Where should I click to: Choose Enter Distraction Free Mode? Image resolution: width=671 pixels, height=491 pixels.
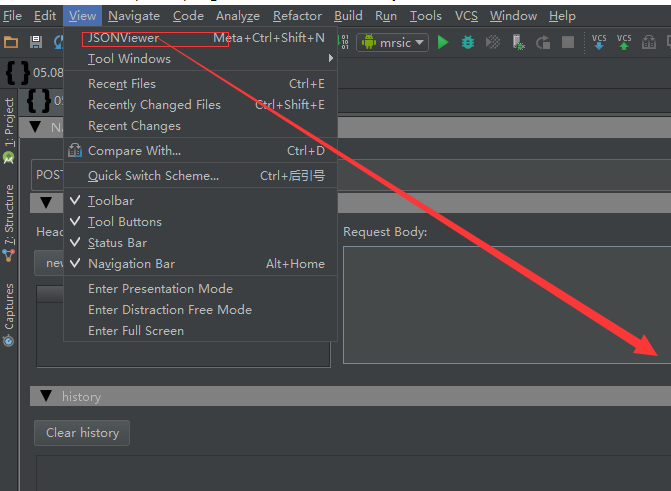click(200, 309)
